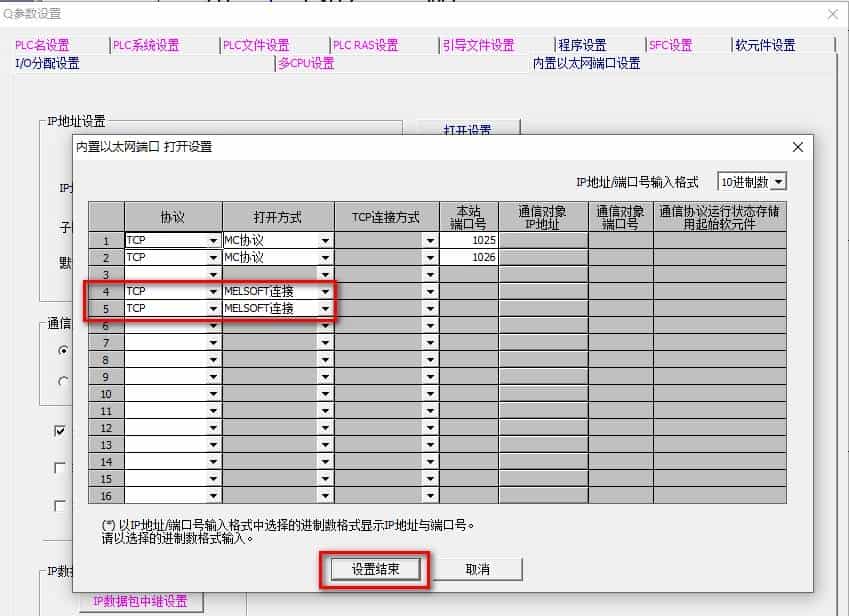This screenshot has width=849, height=616.
Task: Open the 引导文件设置 tab
Action: coord(479,45)
